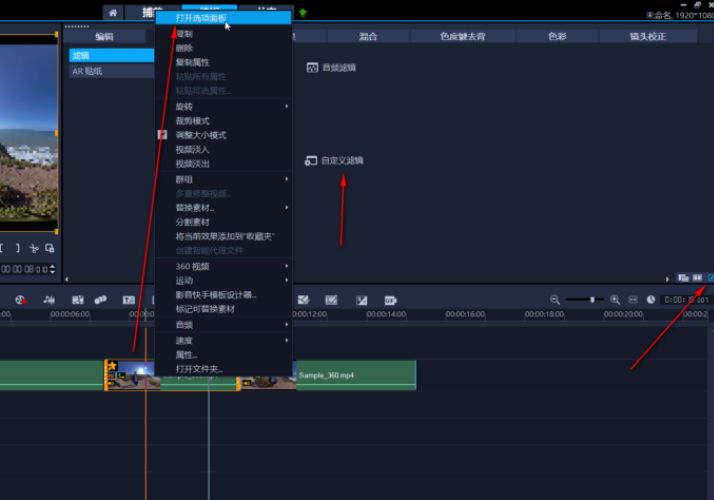Click the 音频滤镜 option
Viewport: 714px width, 500px height.
pos(338,67)
